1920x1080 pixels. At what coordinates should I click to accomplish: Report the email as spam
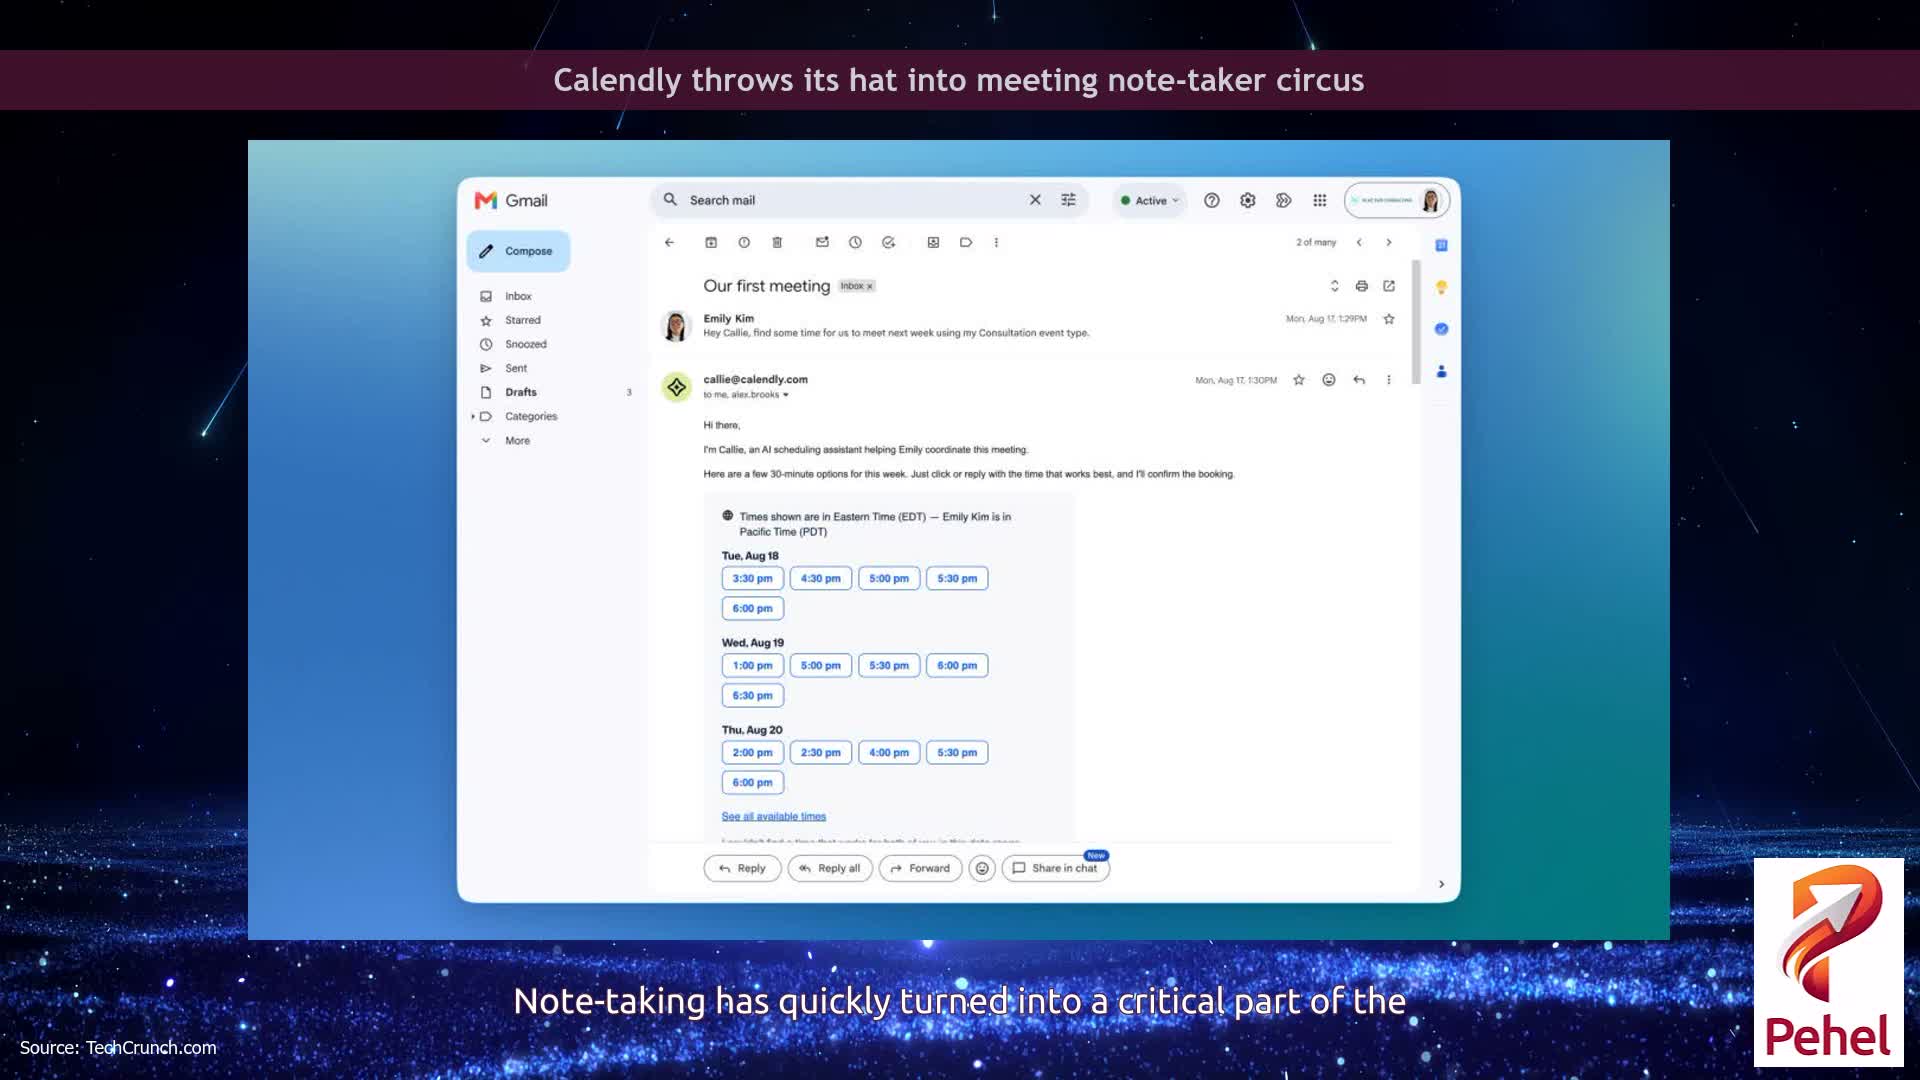coord(744,242)
